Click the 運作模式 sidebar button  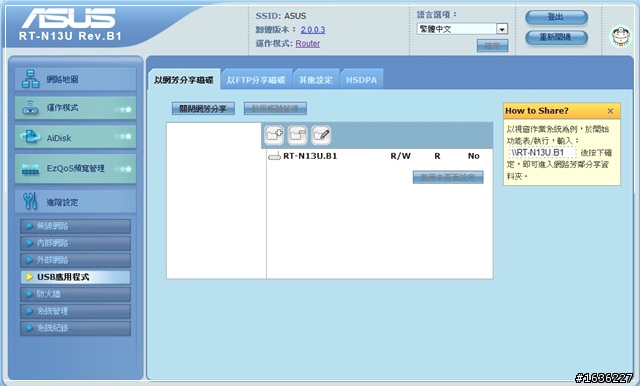[x=76, y=108]
